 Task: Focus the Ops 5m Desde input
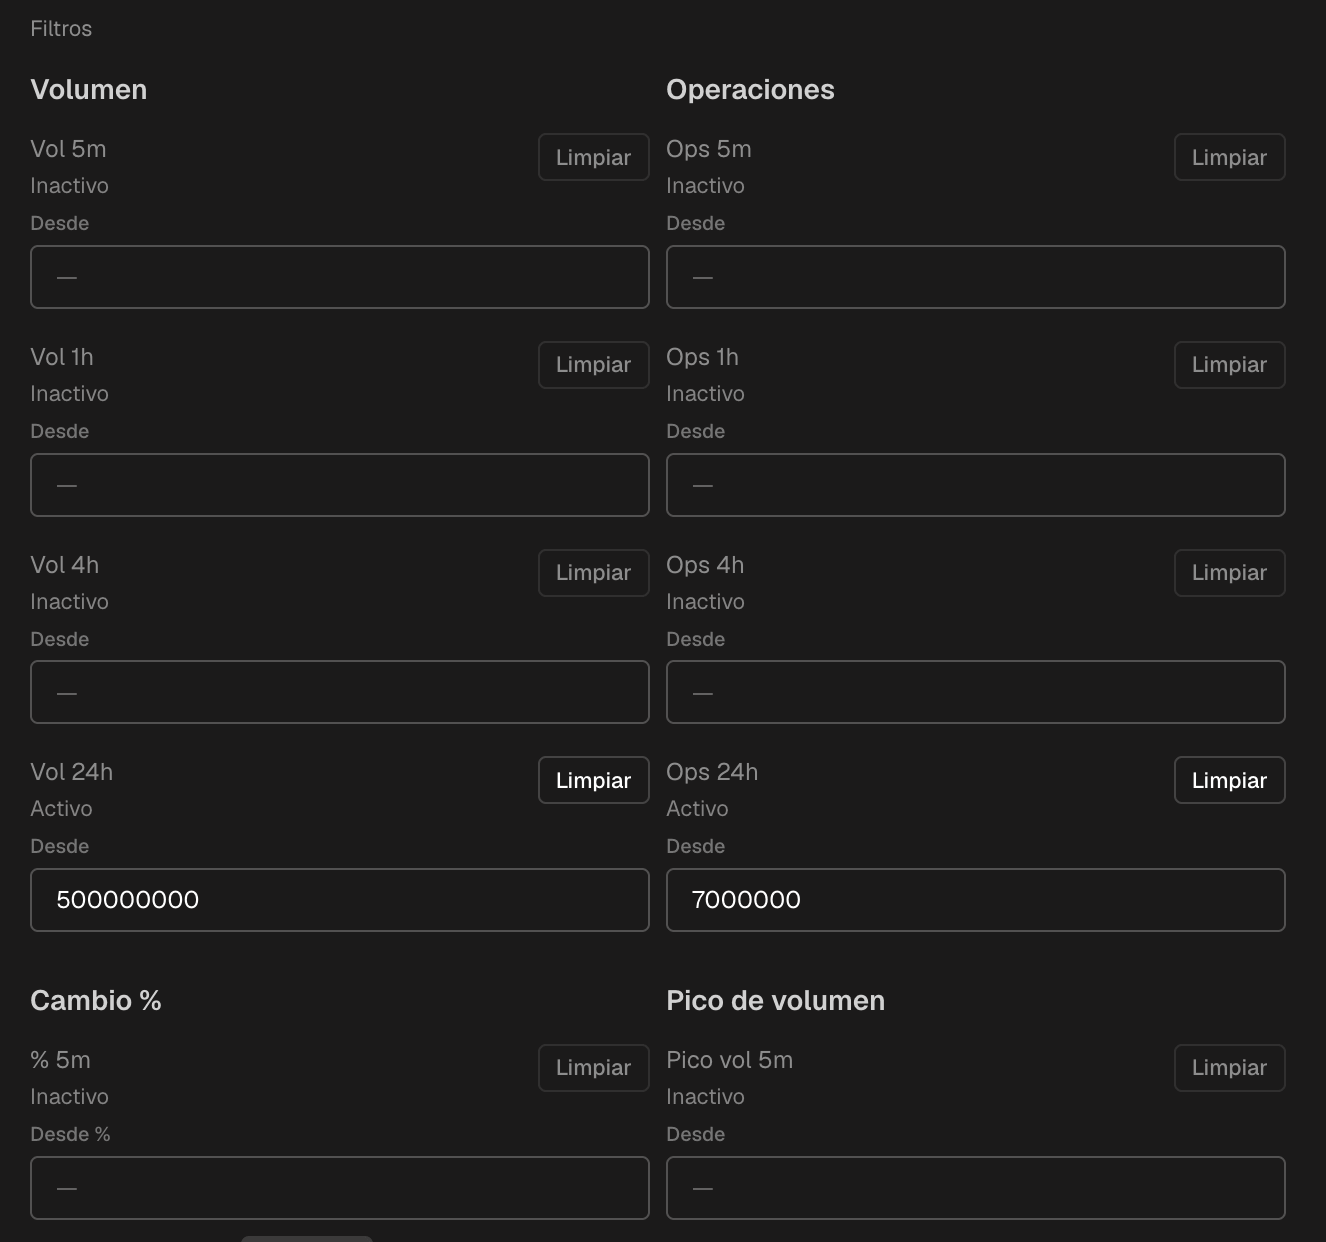(x=976, y=277)
